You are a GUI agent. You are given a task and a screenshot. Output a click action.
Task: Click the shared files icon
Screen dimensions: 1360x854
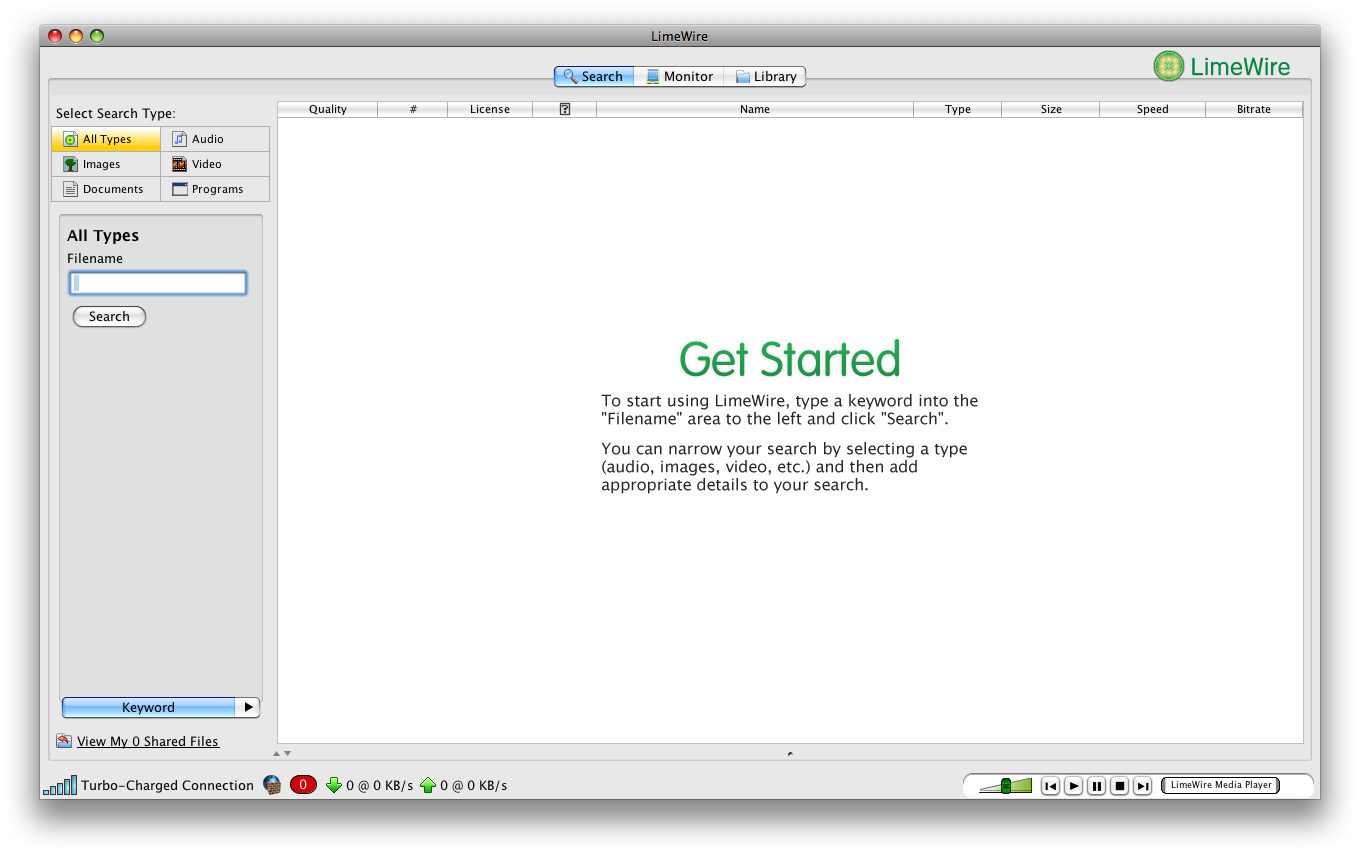(x=64, y=741)
